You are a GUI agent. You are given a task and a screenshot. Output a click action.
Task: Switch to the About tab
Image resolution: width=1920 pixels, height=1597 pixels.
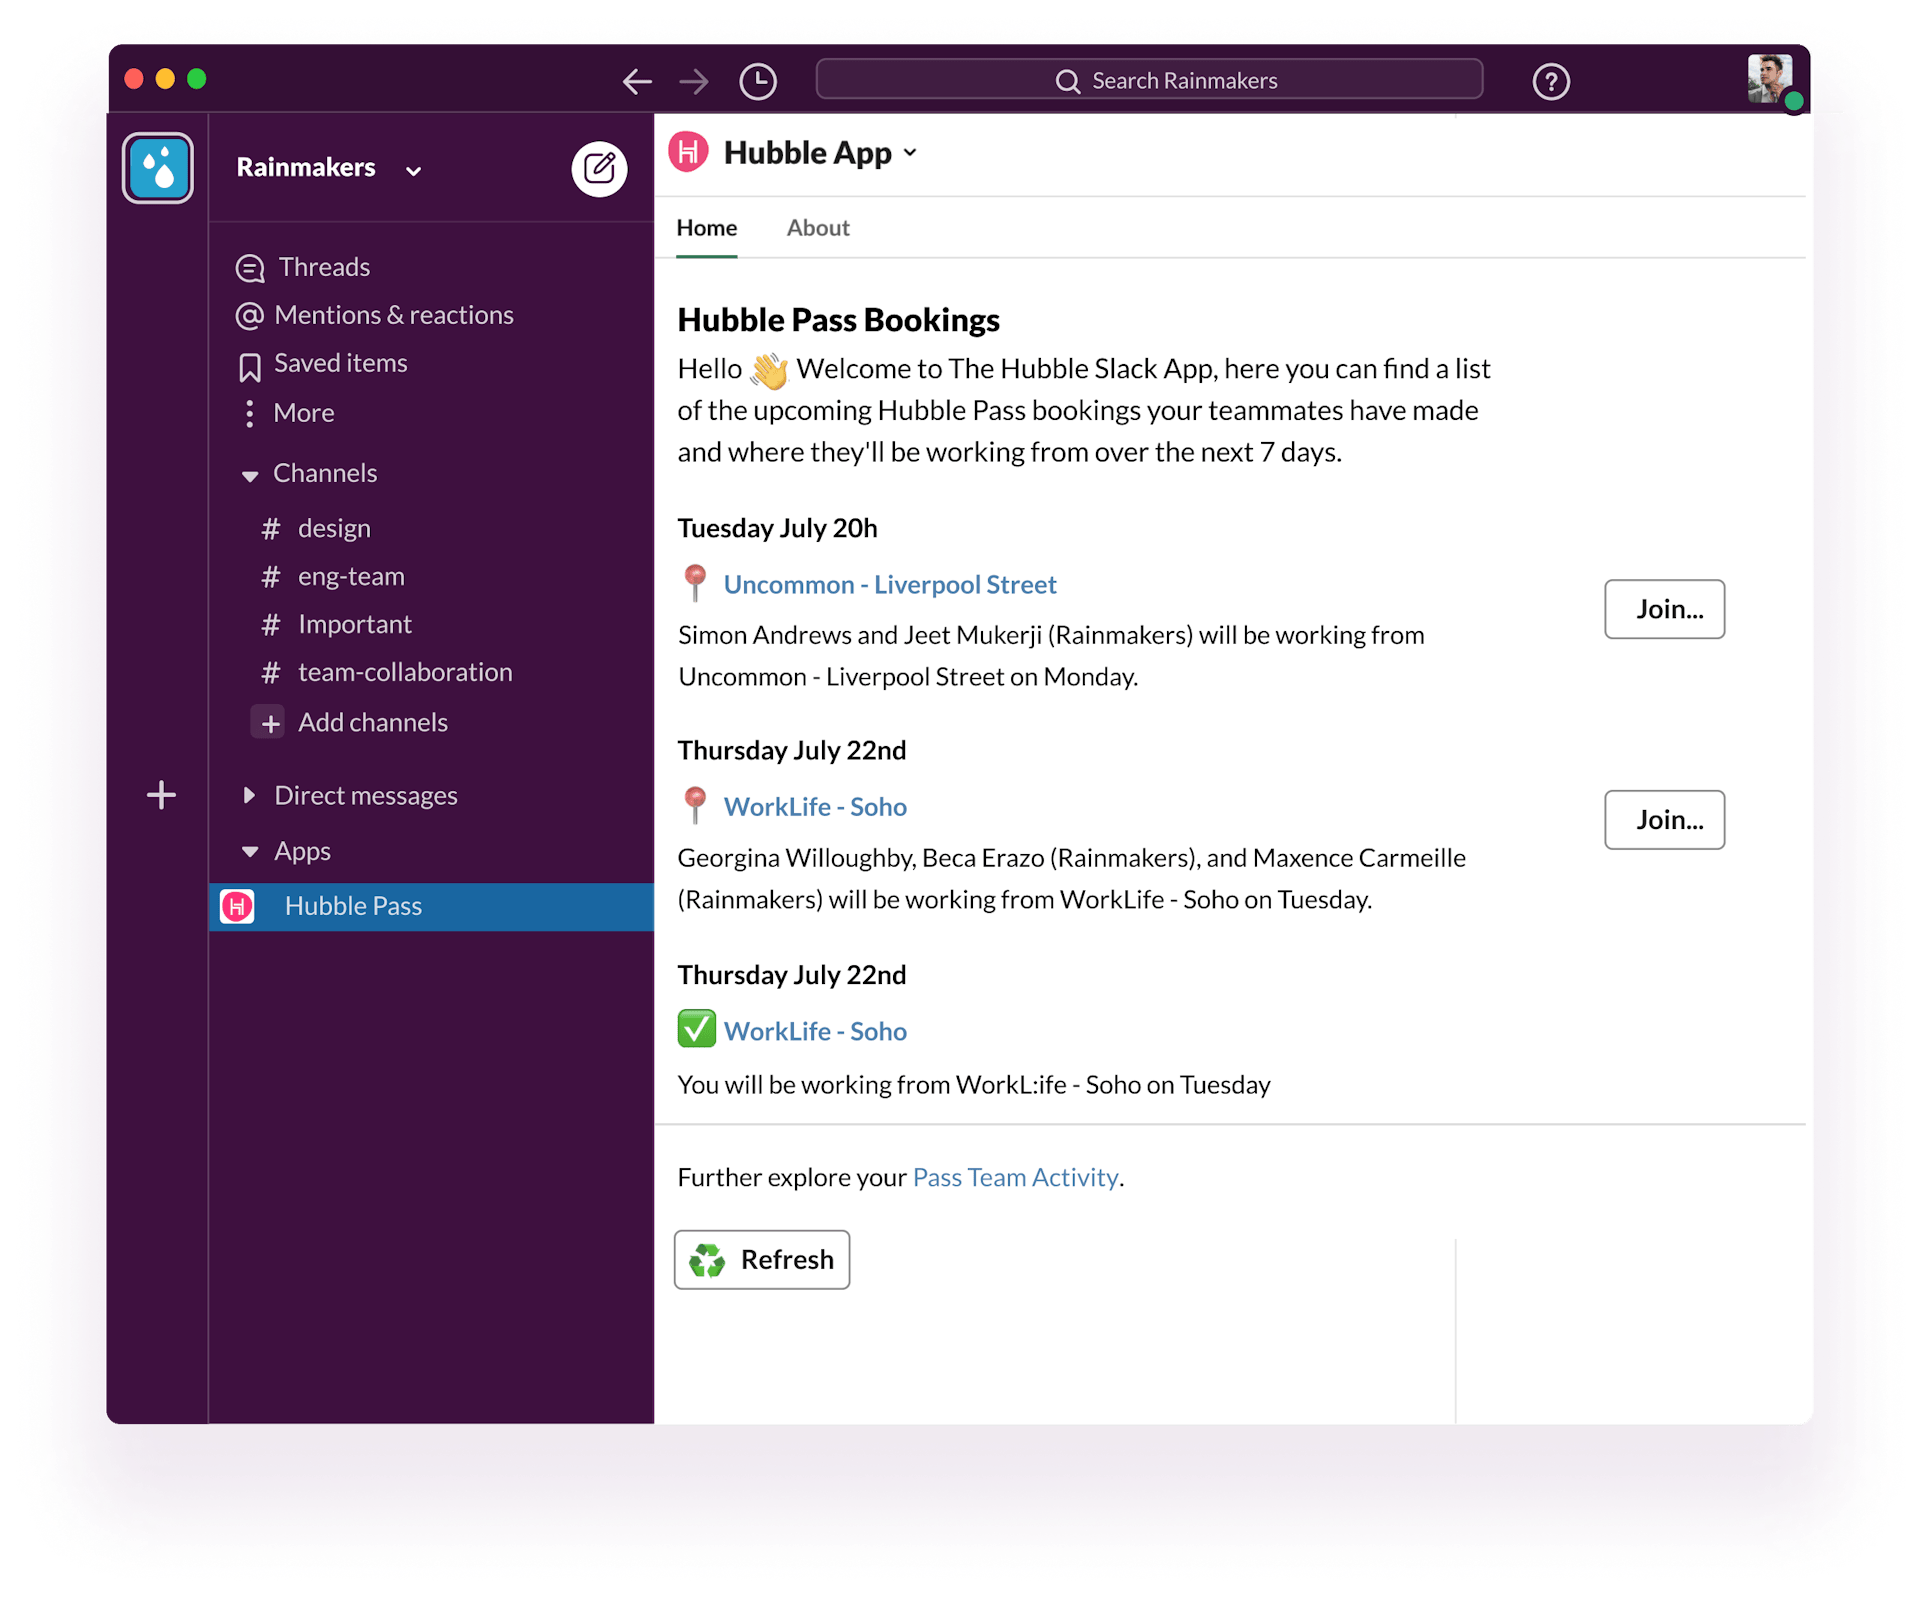click(x=817, y=228)
